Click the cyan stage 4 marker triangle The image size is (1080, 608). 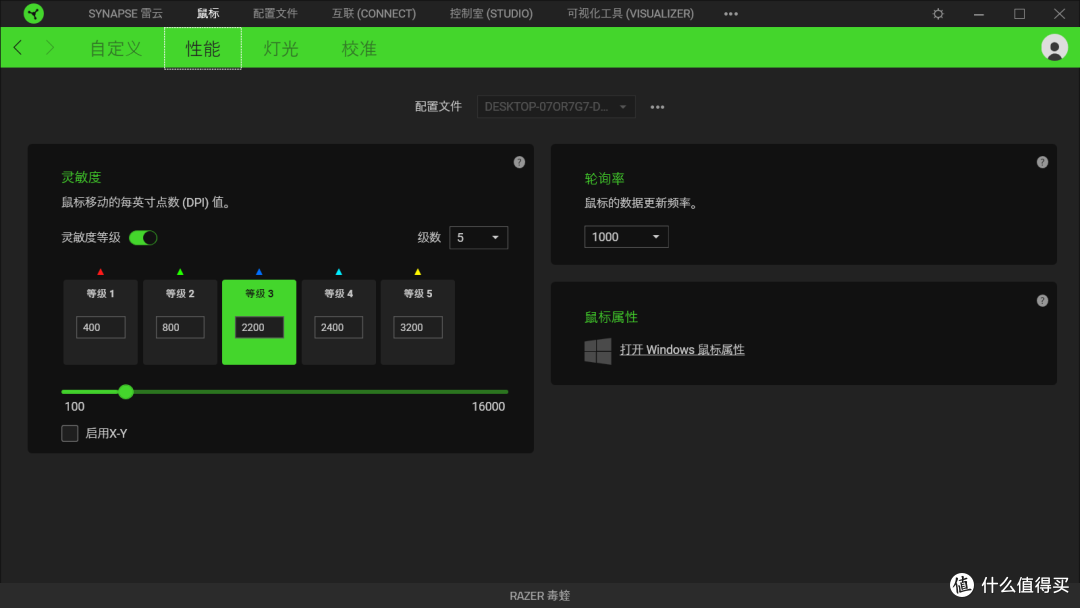pyautogui.click(x=338, y=272)
